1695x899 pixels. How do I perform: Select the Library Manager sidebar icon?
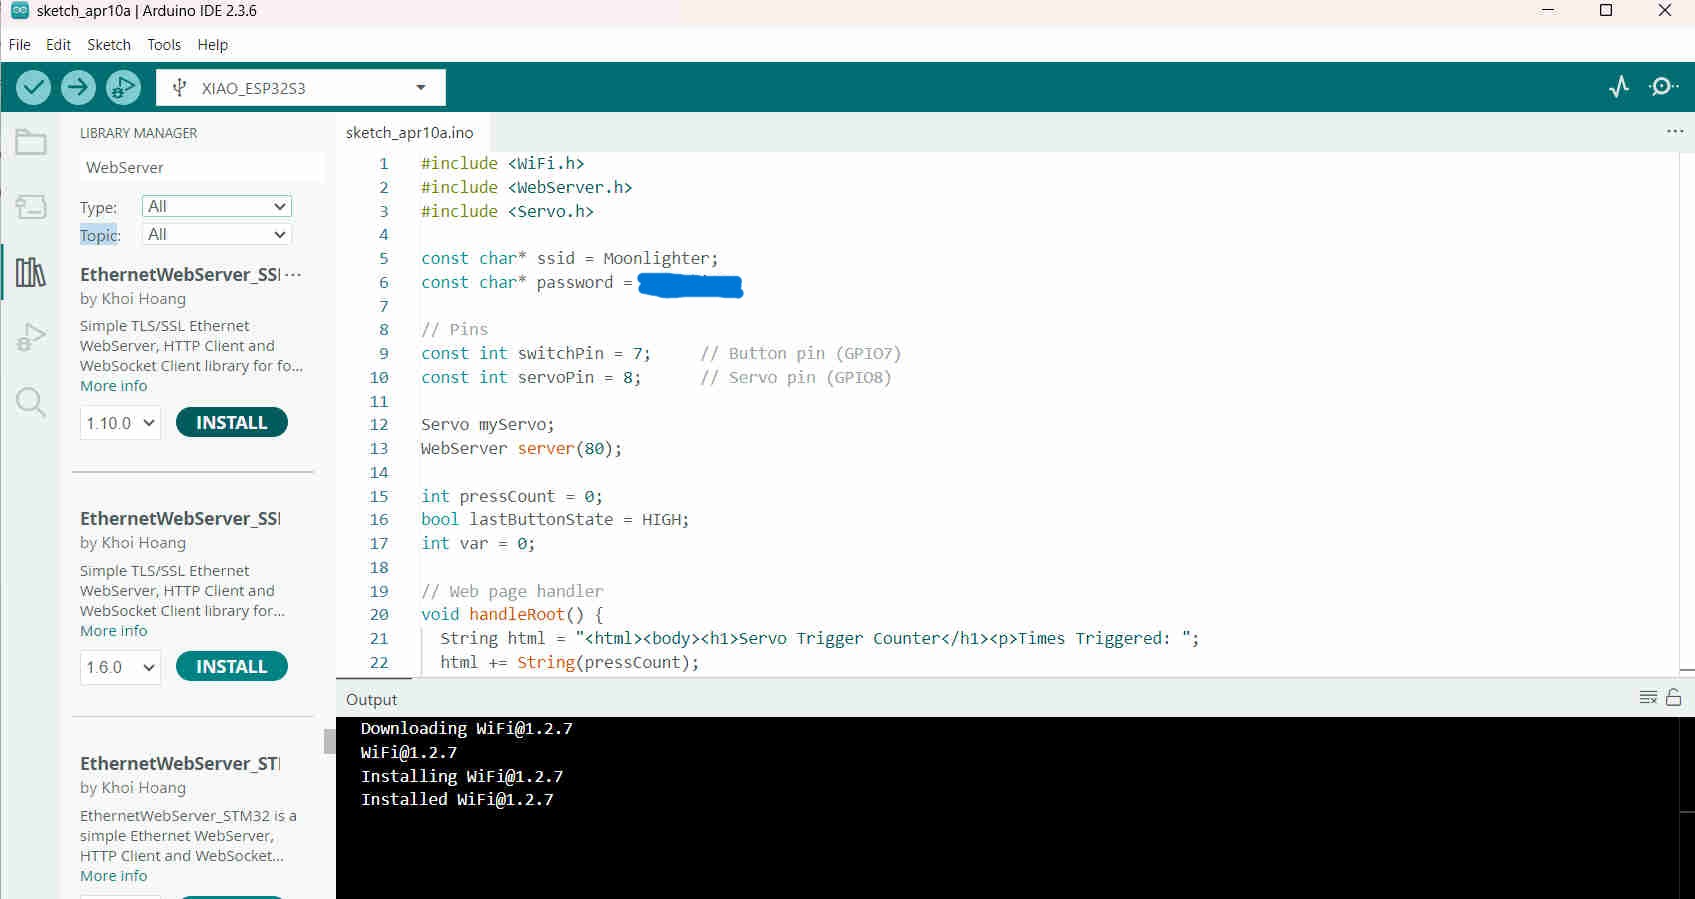(x=30, y=272)
